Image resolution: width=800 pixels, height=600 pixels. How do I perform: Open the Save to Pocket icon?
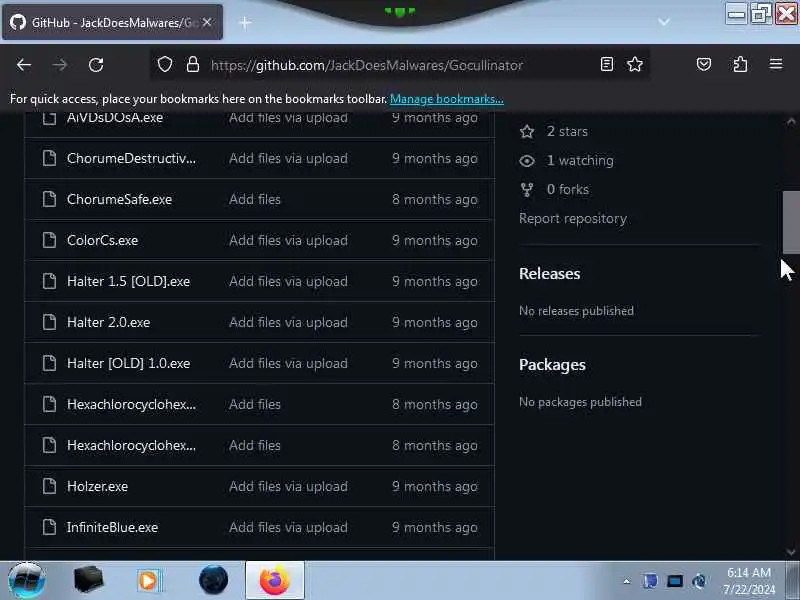coord(704,64)
